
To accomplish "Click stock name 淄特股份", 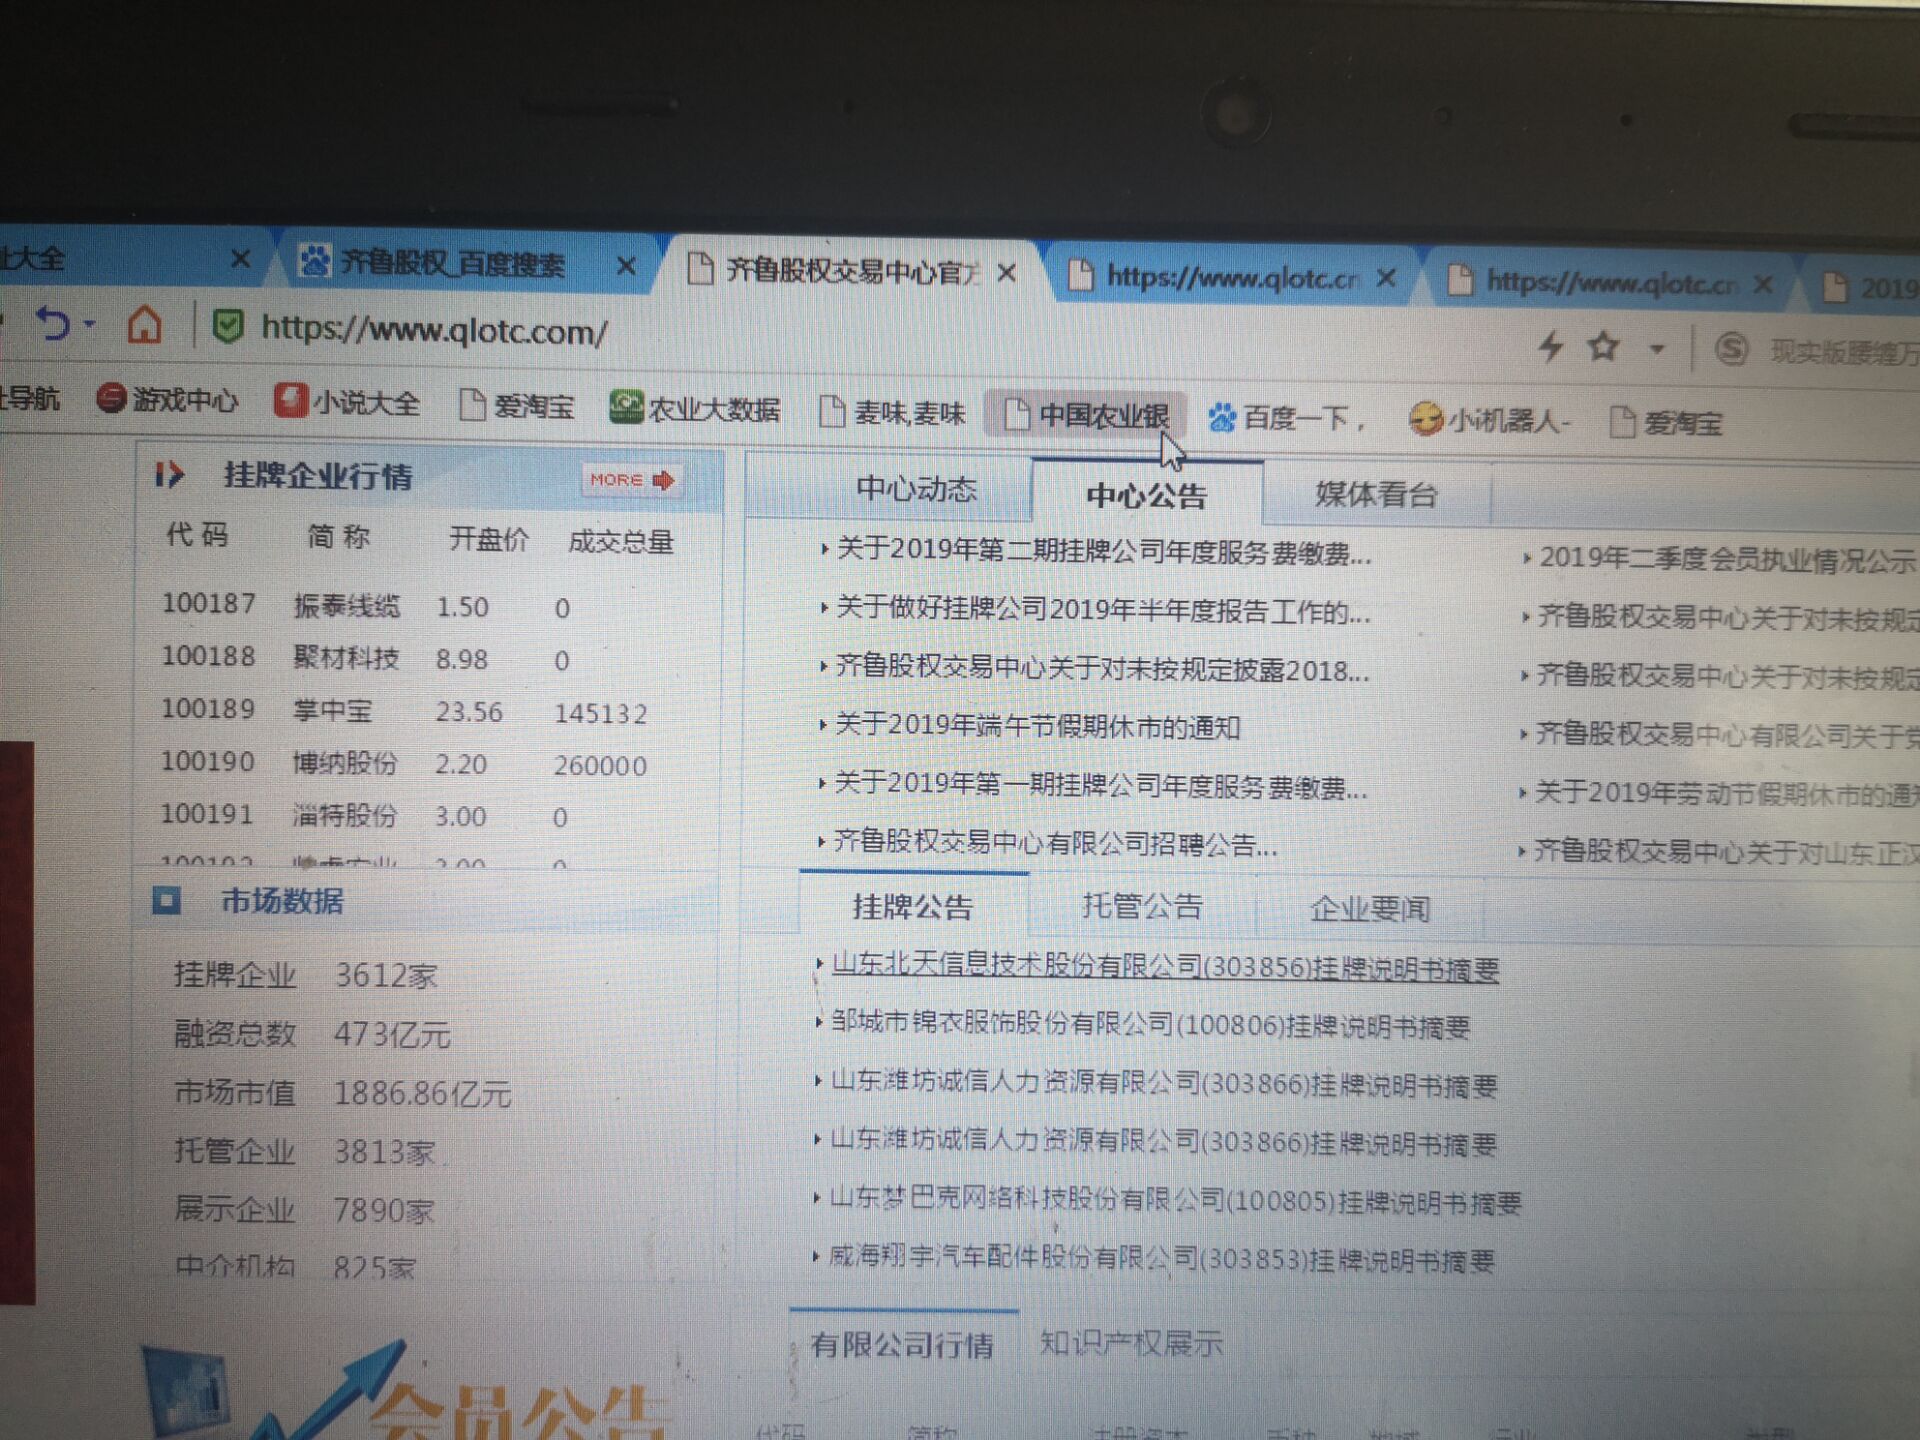I will (345, 815).
